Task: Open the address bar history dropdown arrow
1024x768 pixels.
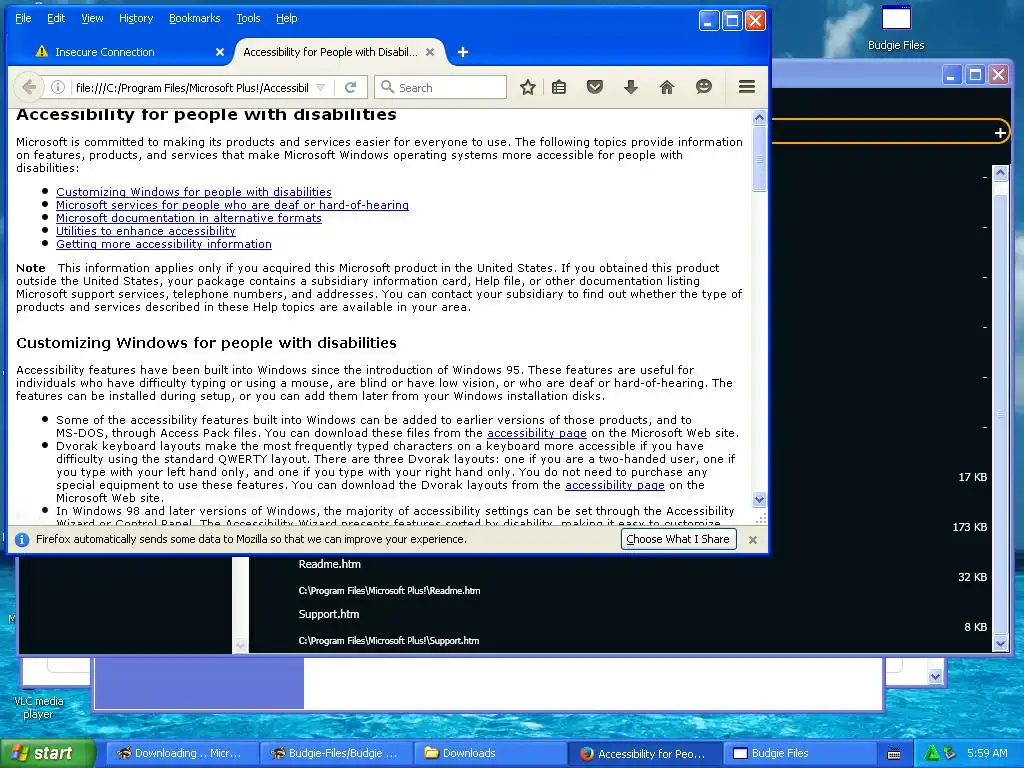Action: tap(321, 88)
